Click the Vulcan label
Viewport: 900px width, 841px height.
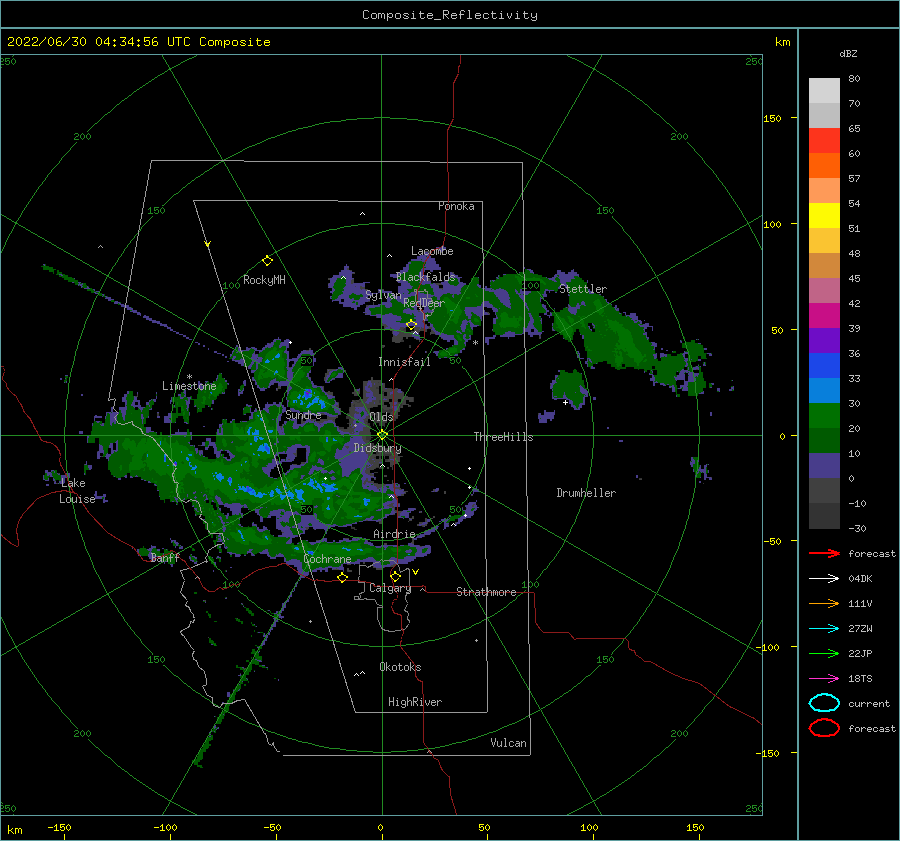509,743
